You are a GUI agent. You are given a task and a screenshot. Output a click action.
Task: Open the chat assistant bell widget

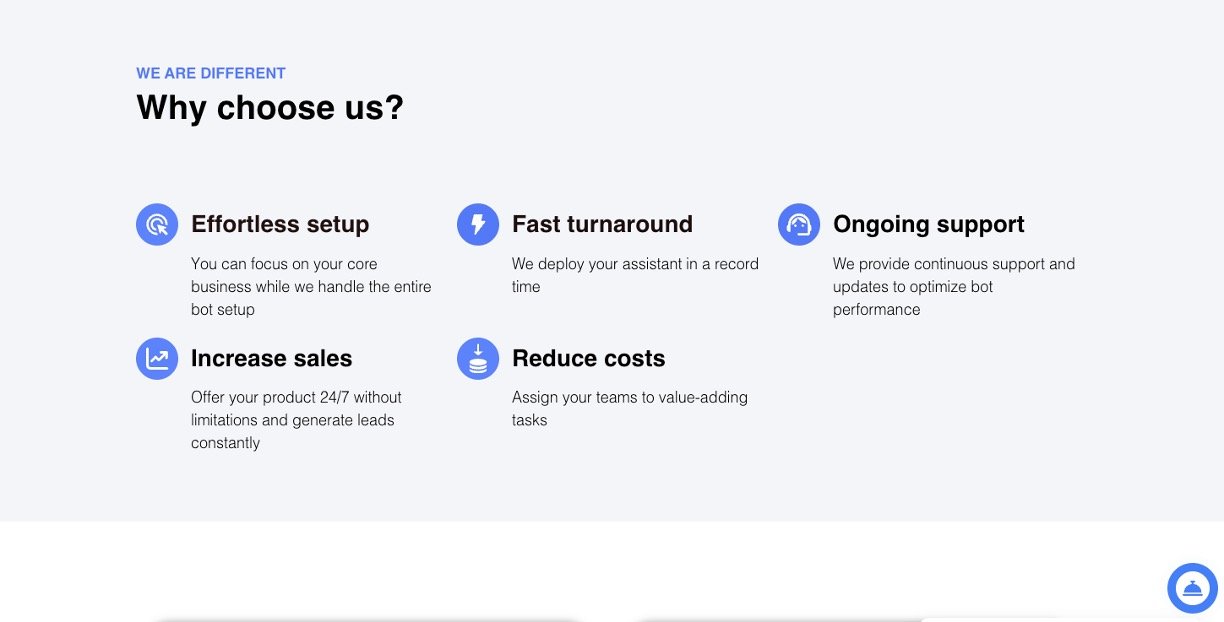(x=1192, y=588)
